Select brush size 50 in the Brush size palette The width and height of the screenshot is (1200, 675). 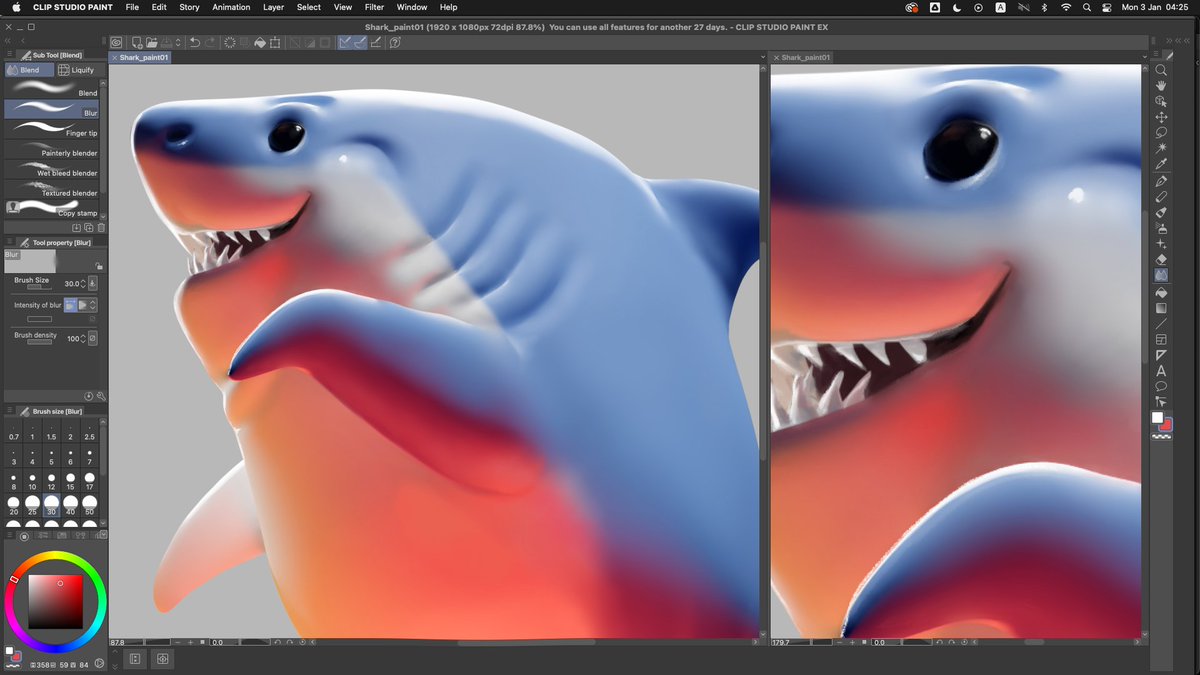[90, 505]
